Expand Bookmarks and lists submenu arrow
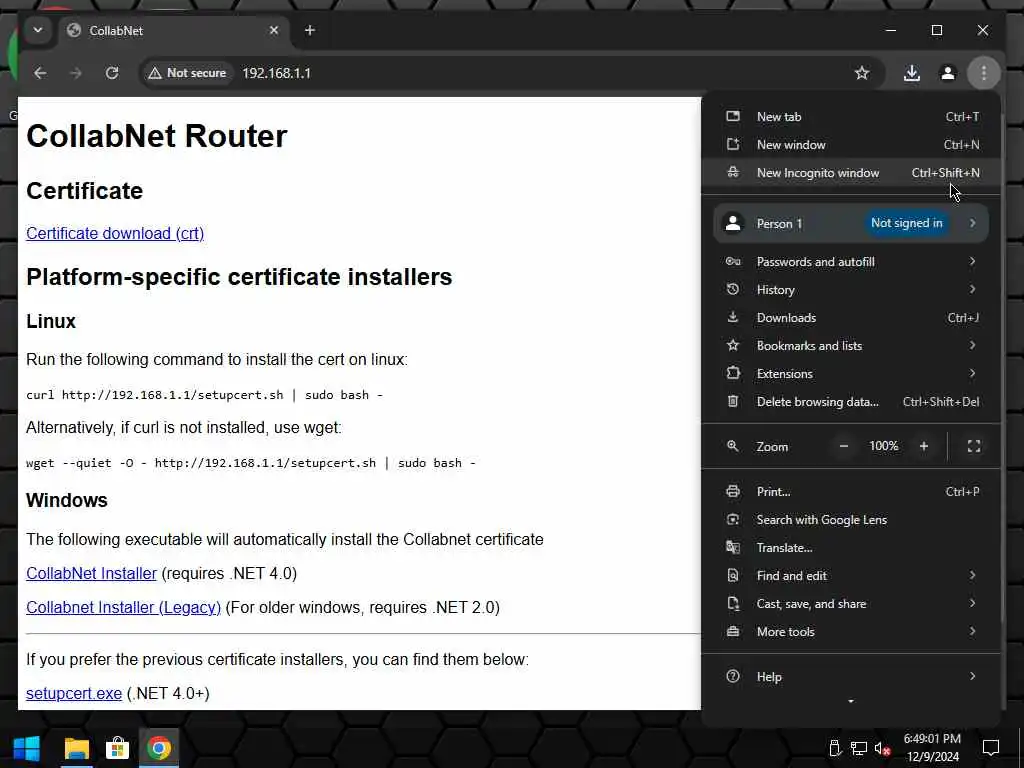 click(x=972, y=345)
